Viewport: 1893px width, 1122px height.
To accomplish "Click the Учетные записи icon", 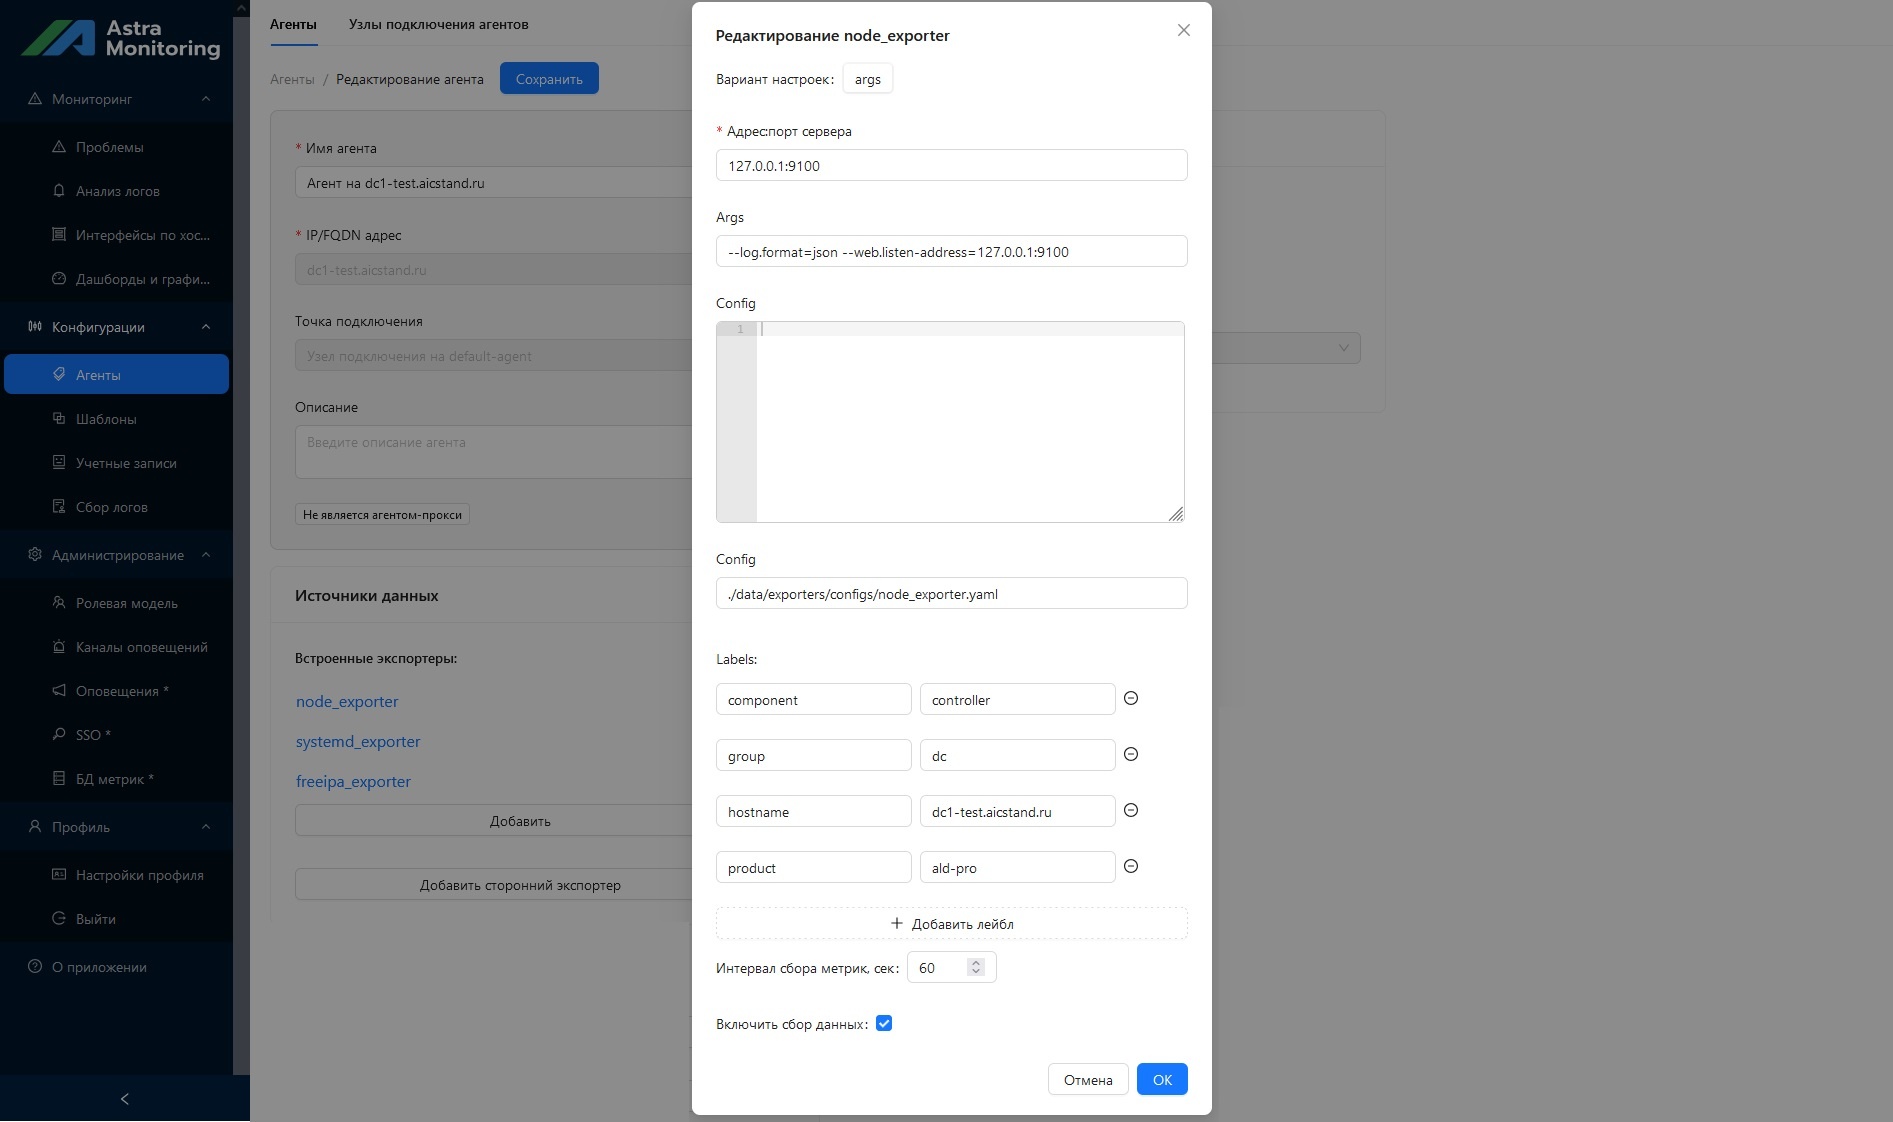I will tap(59, 463).
